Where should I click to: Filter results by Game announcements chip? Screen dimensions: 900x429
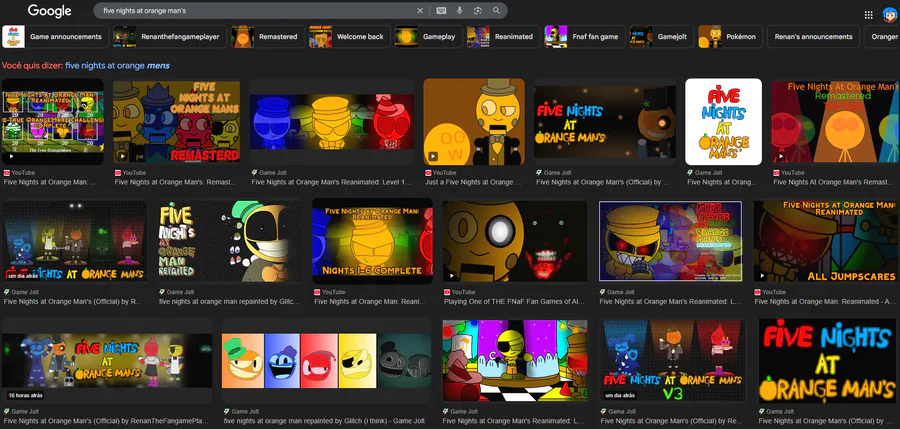click(55, 37)
